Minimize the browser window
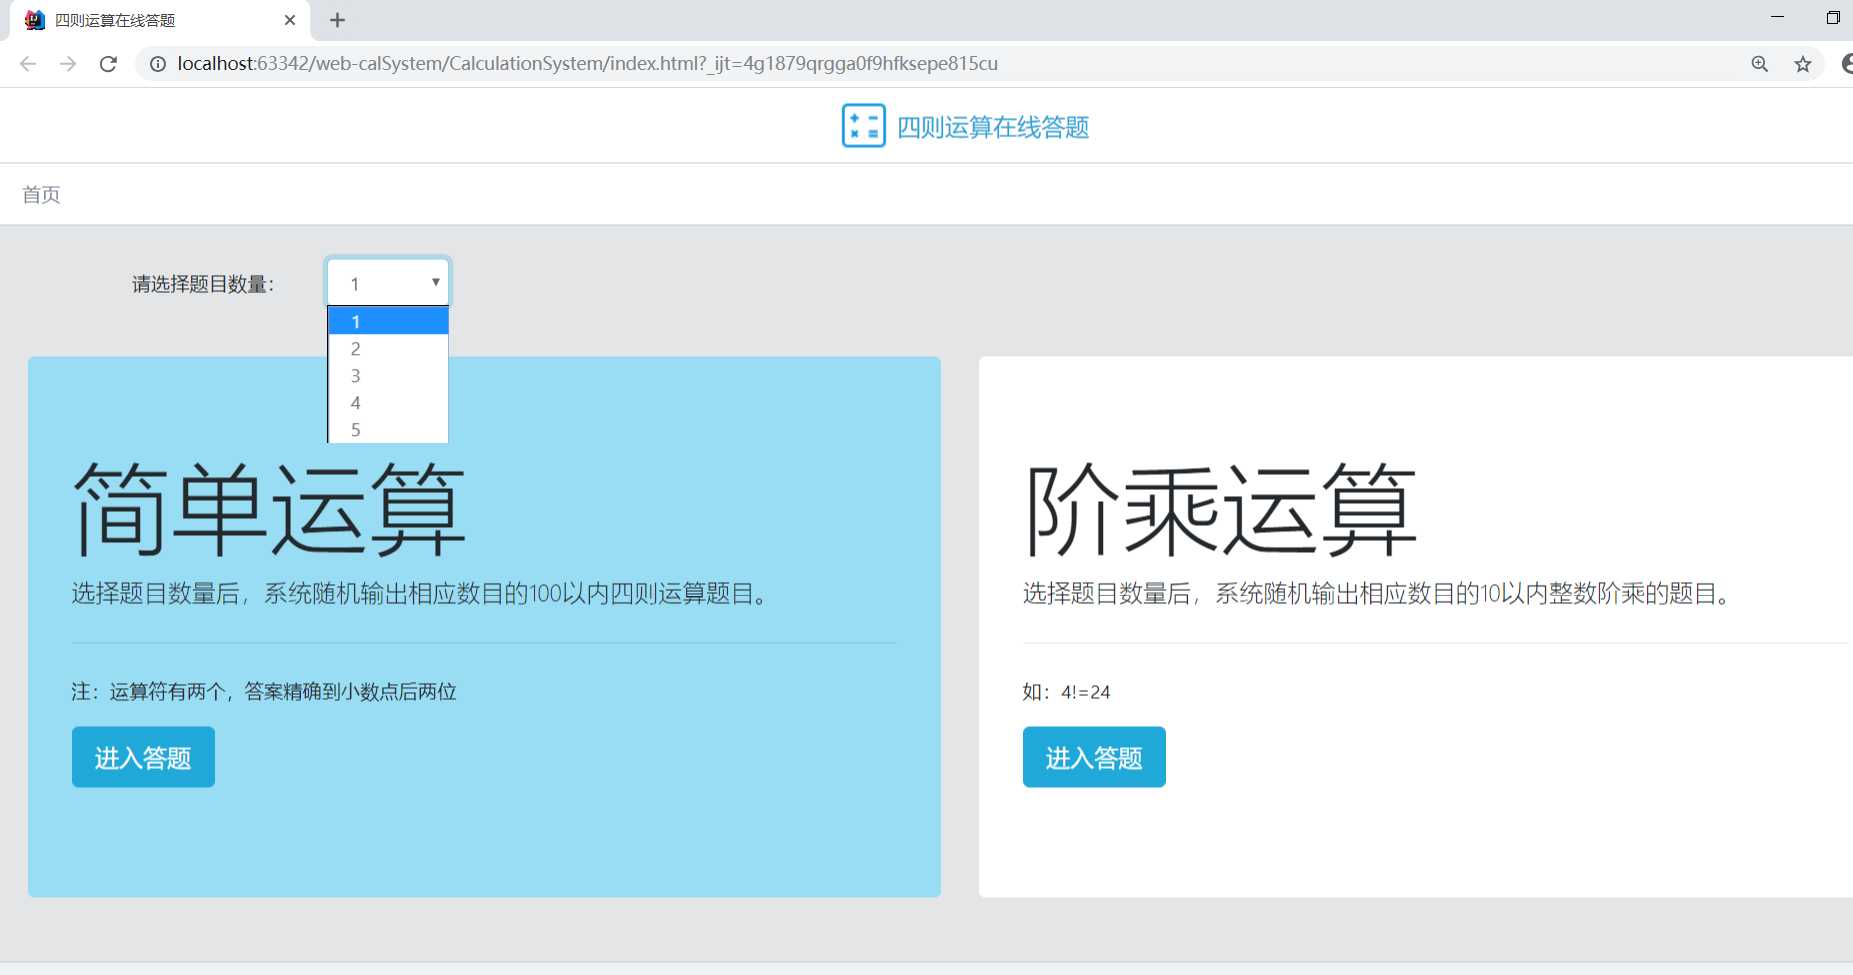Image resolution: width=1853 pixels, height=975 pixels. (x=1777, y=17)
